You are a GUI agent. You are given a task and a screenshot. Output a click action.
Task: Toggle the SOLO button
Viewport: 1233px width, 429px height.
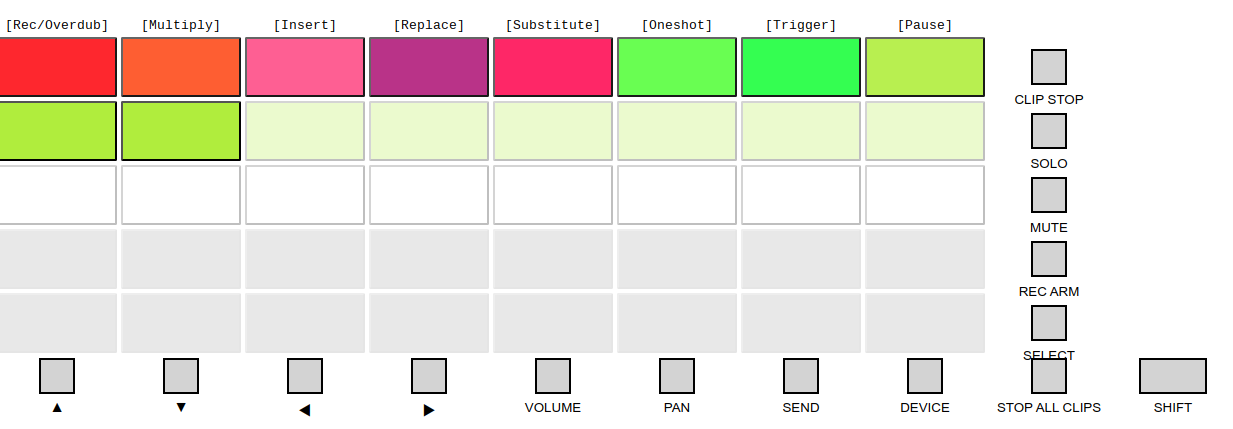click(x=1048, y=131)
